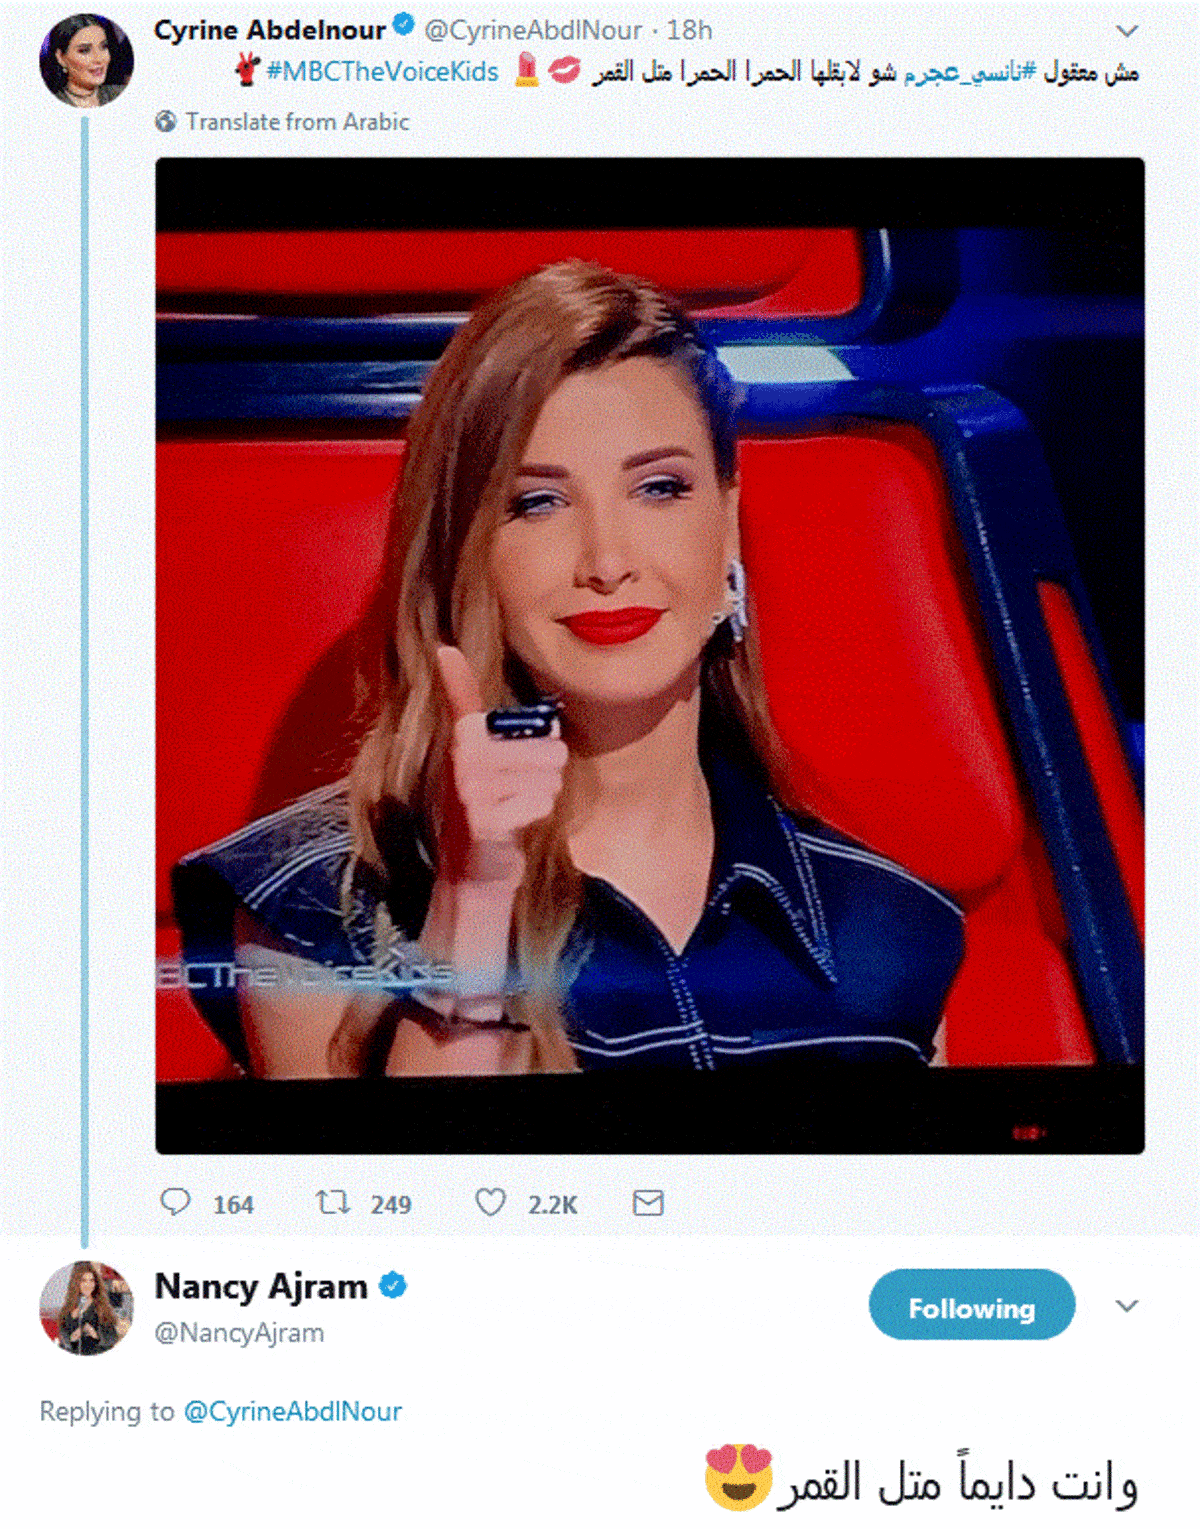Open @CyrineAbdlNour mention in reply line
The width and height of the screenshot is (1200, 1529).
pyautogui.click(x=293, y=1411)
